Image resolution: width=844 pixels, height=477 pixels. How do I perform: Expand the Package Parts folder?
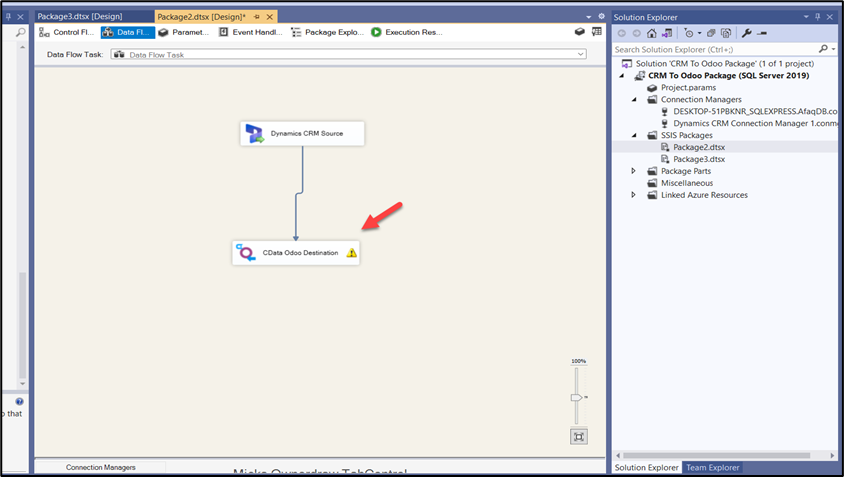click(x=634, y=171)
